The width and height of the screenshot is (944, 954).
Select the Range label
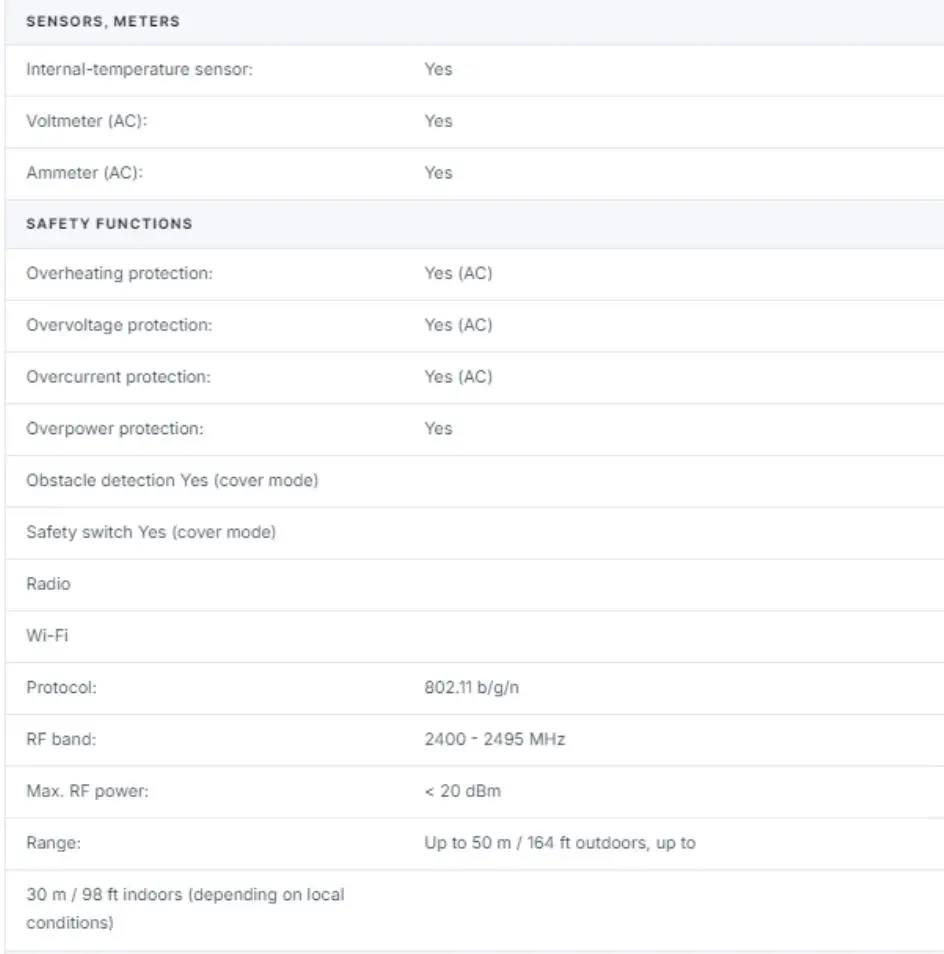click(53, 843)
